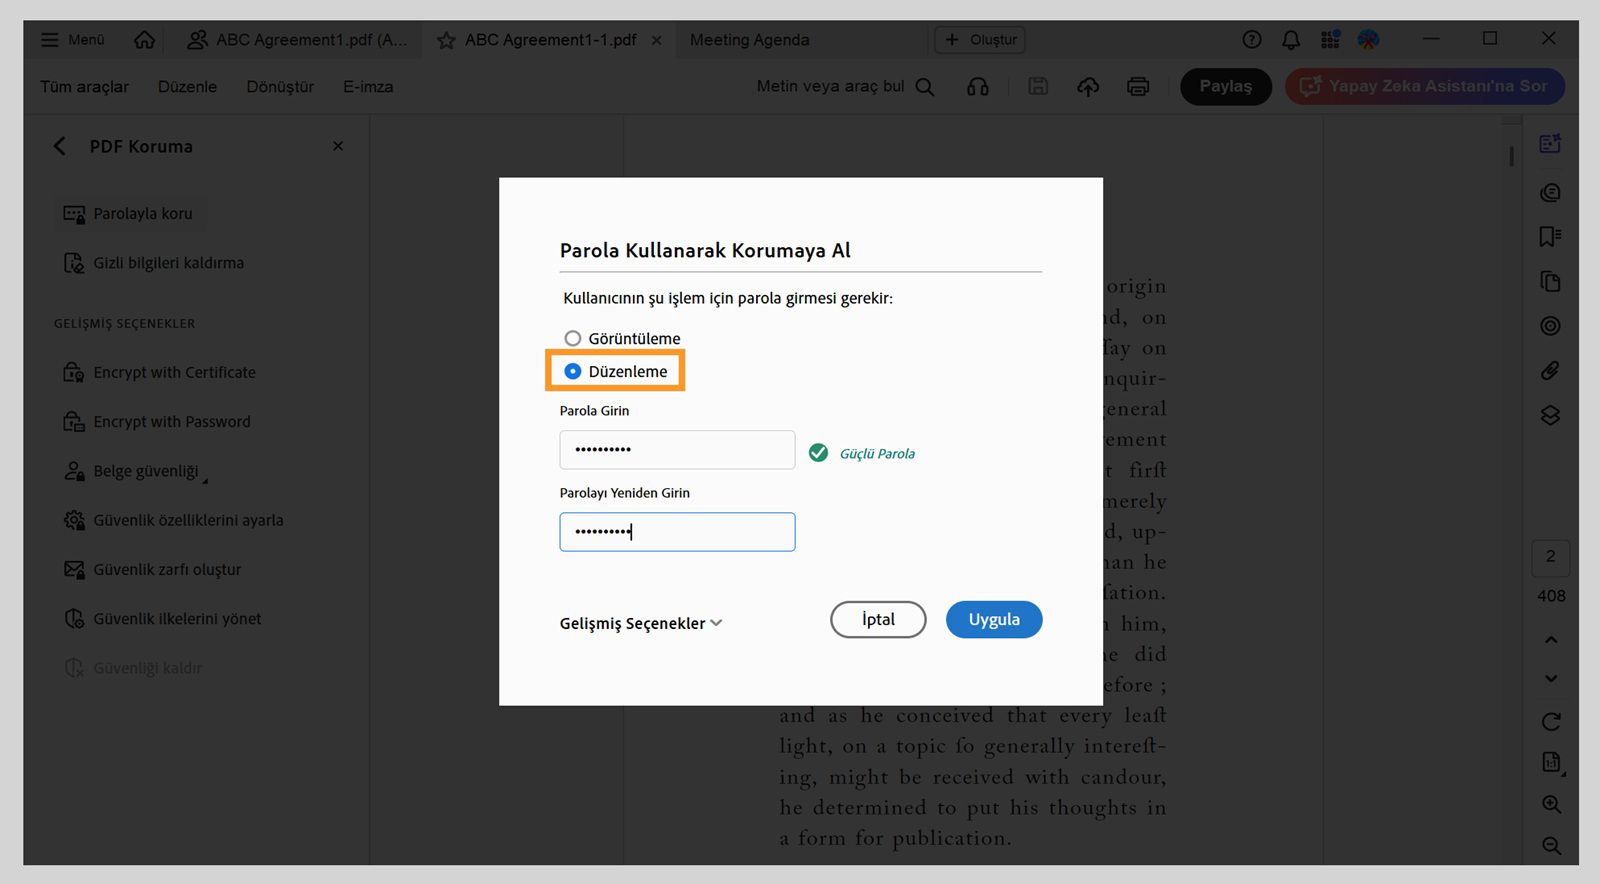Open the attachments paperclip icon
The image size is (1600, 884).
1551,371
